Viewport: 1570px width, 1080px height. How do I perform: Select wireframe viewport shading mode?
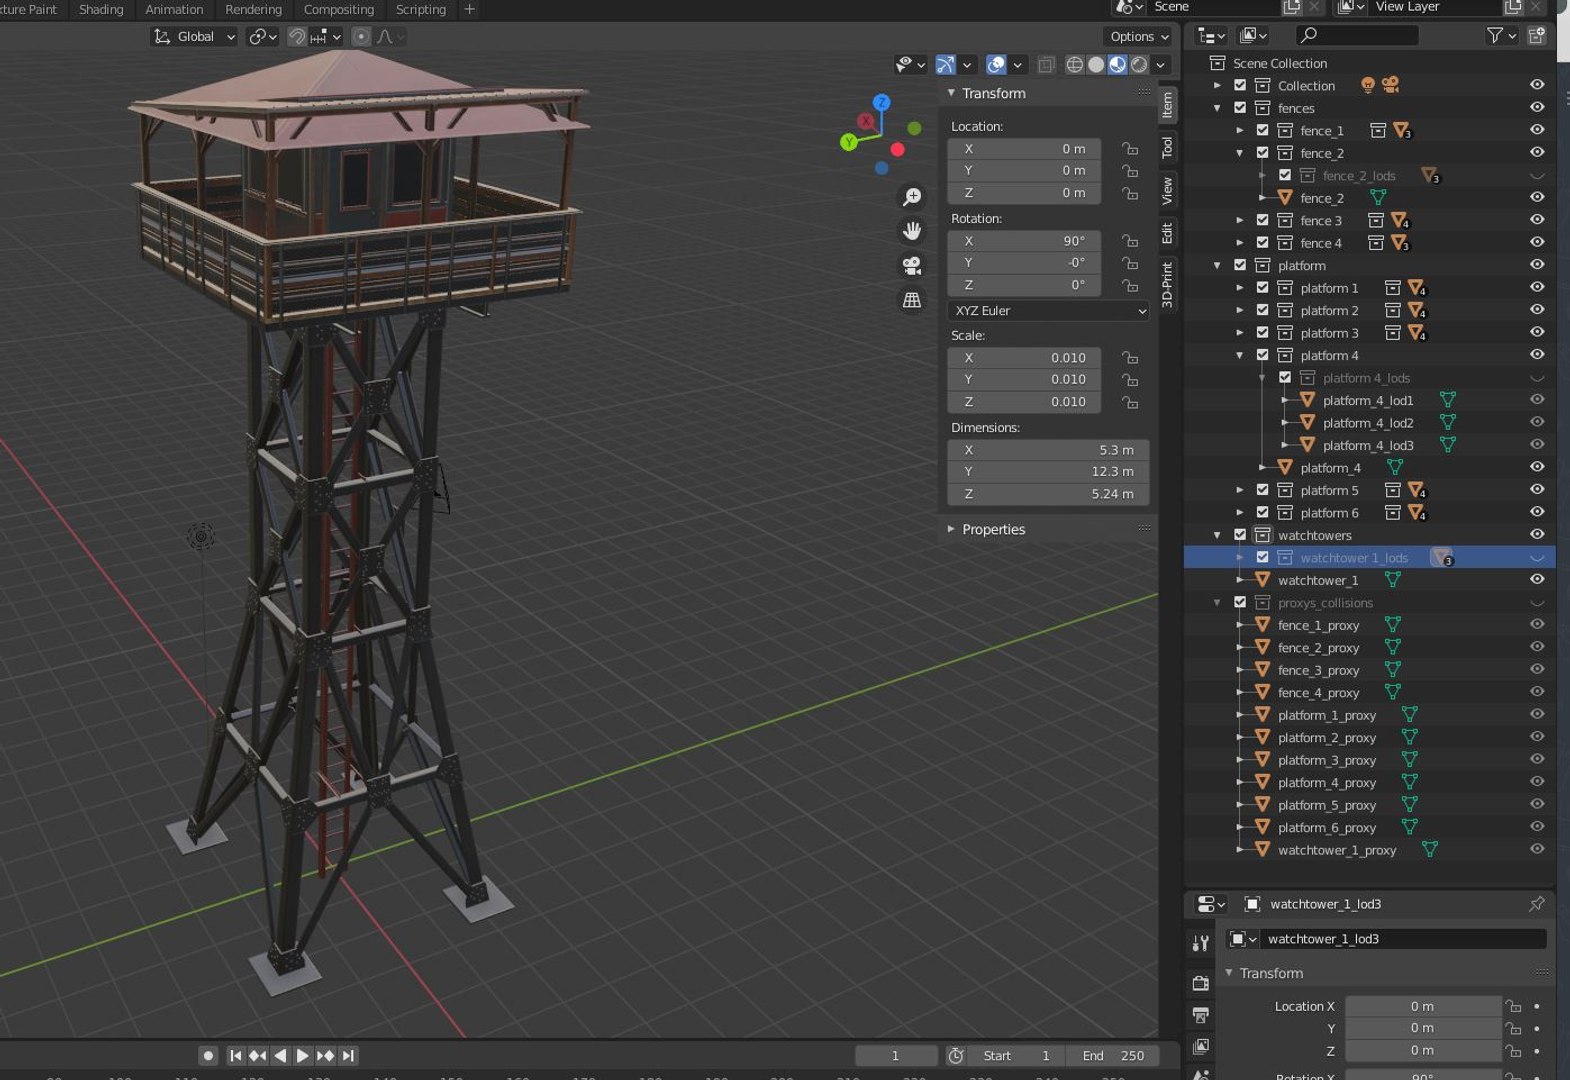1075,64
